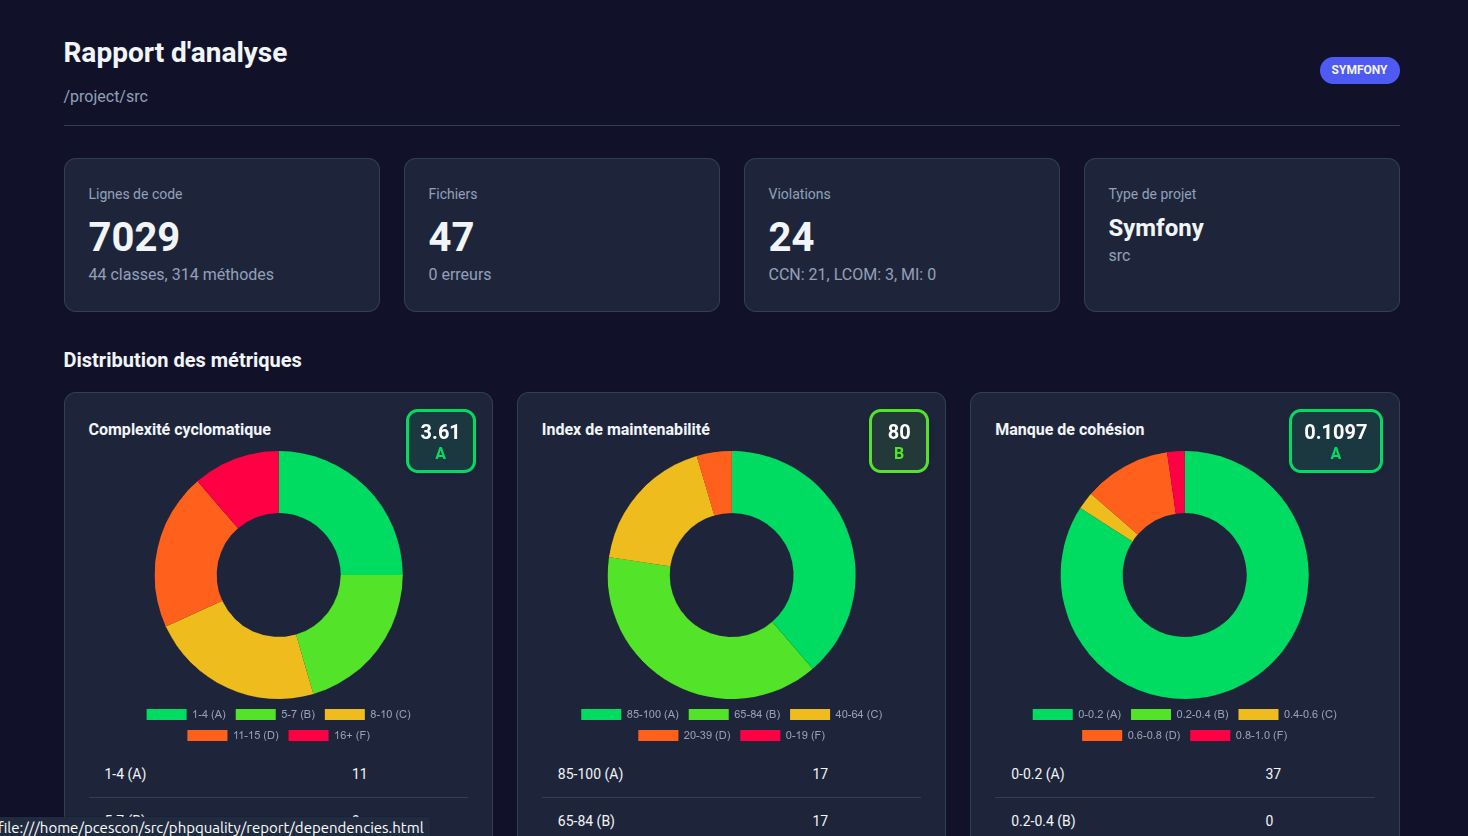Click the 3.61 A complexity score badge
Viewport: 1468px width, 836px height.
440,441
